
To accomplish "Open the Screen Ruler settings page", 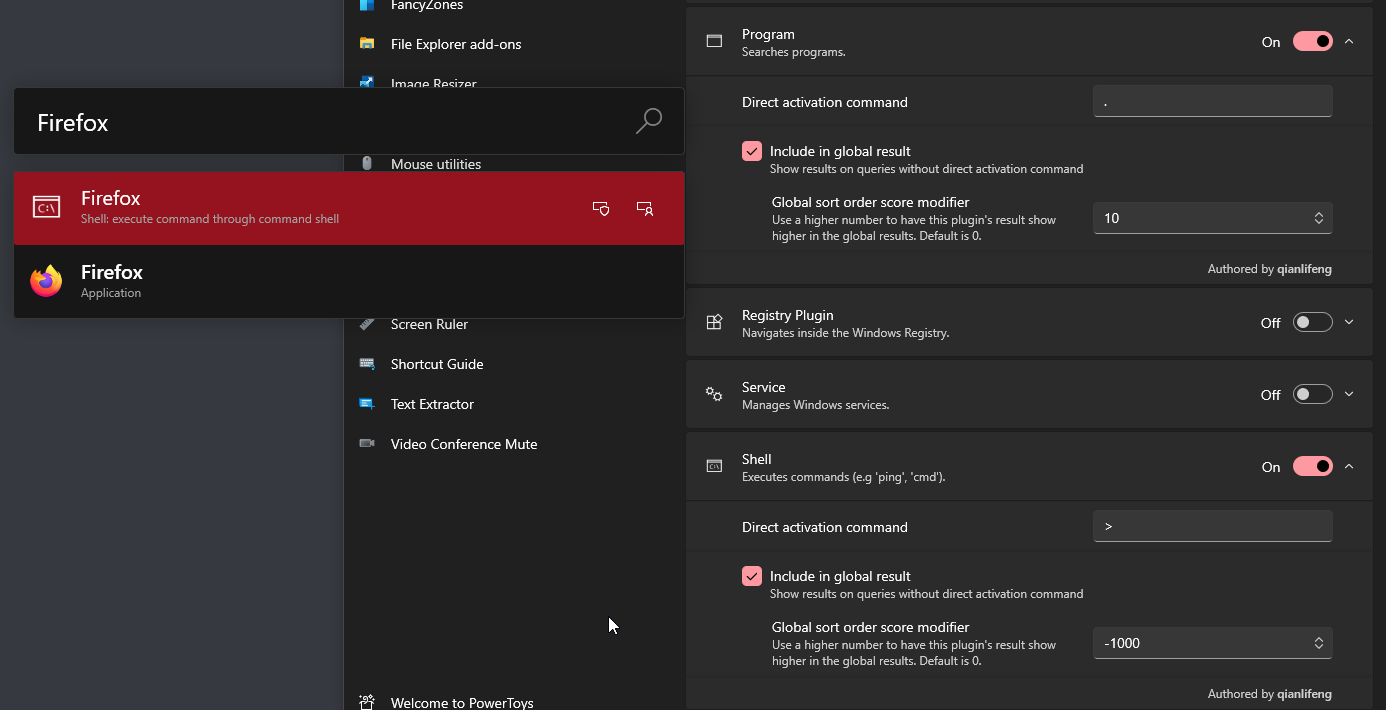I will [x=429, y=324].
